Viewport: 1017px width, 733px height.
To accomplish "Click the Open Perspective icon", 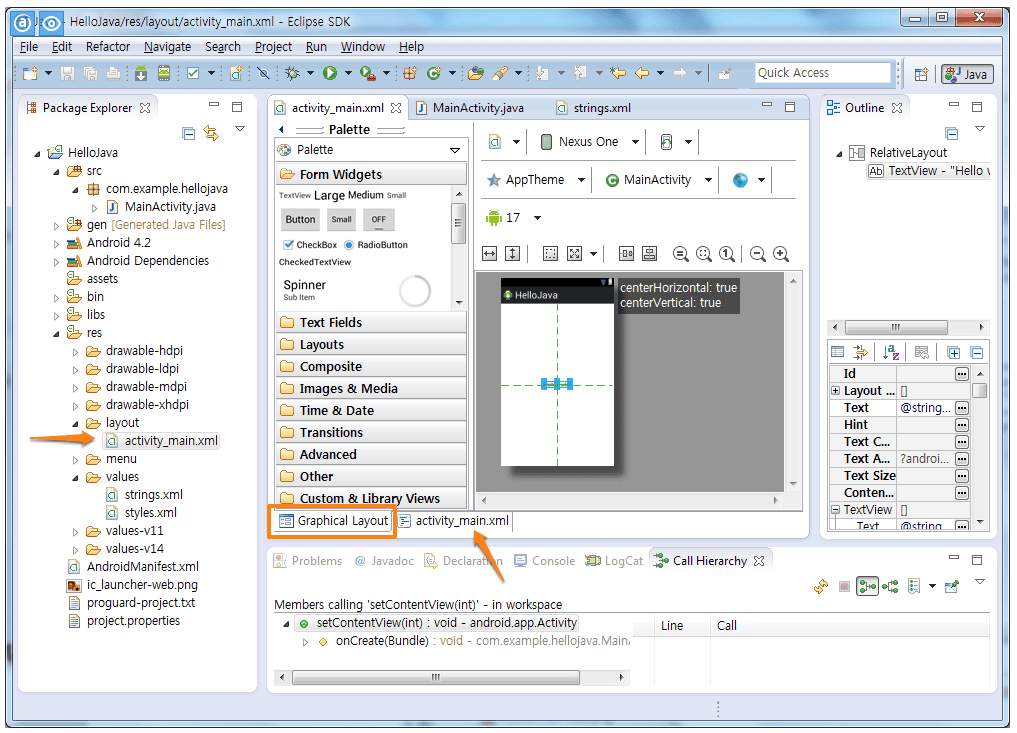I will [x=921, y=74].
